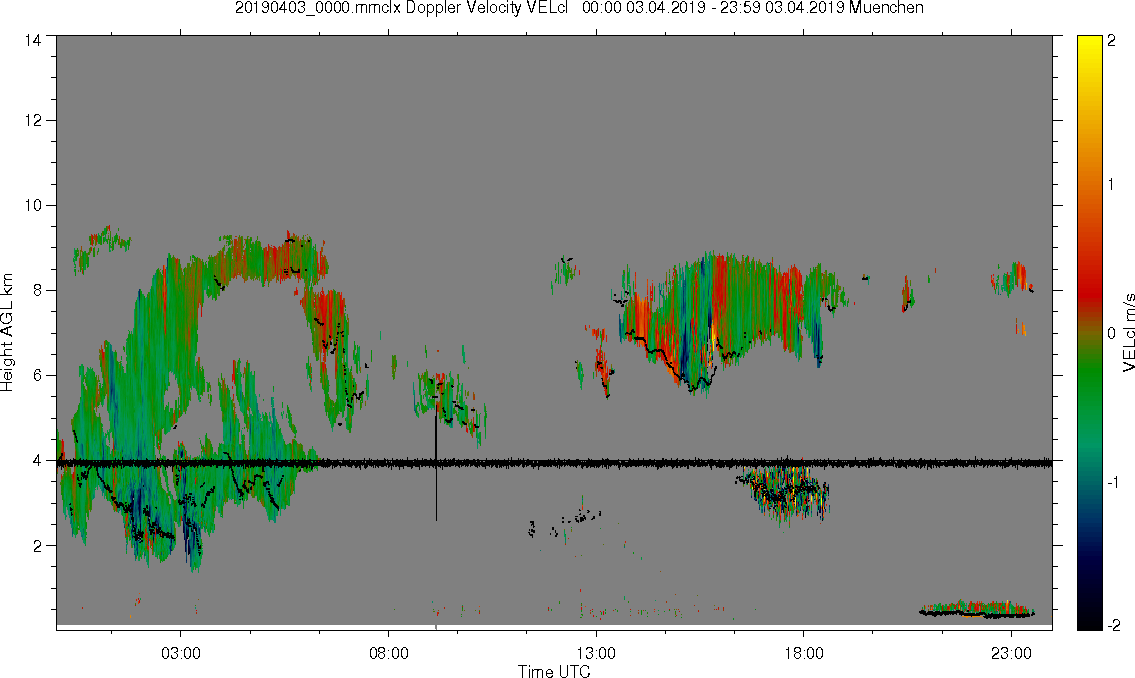Click the '12' height axis label
This screenshot has width=1135, height=678.
33,120
